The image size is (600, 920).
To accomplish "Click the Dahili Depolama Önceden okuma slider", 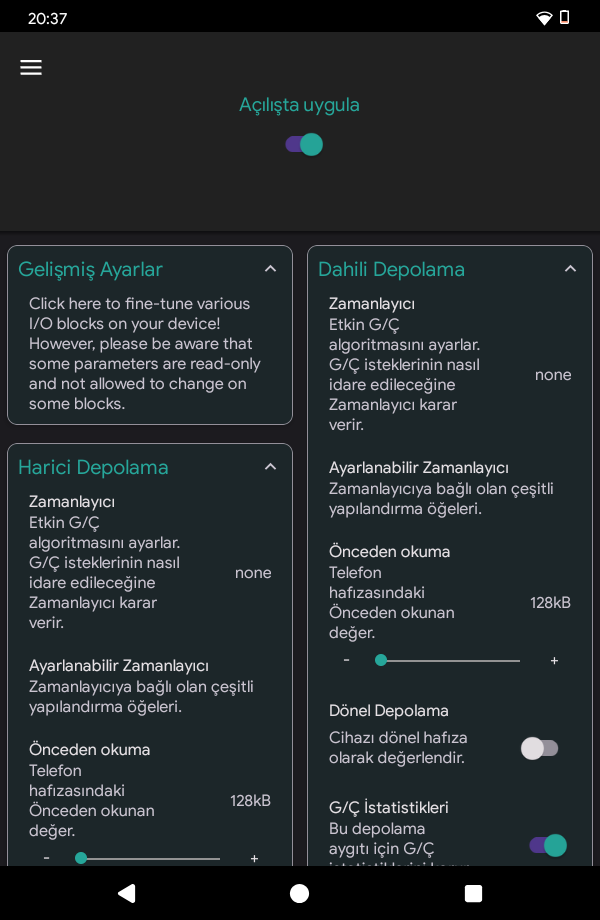I will coord(450,661).
